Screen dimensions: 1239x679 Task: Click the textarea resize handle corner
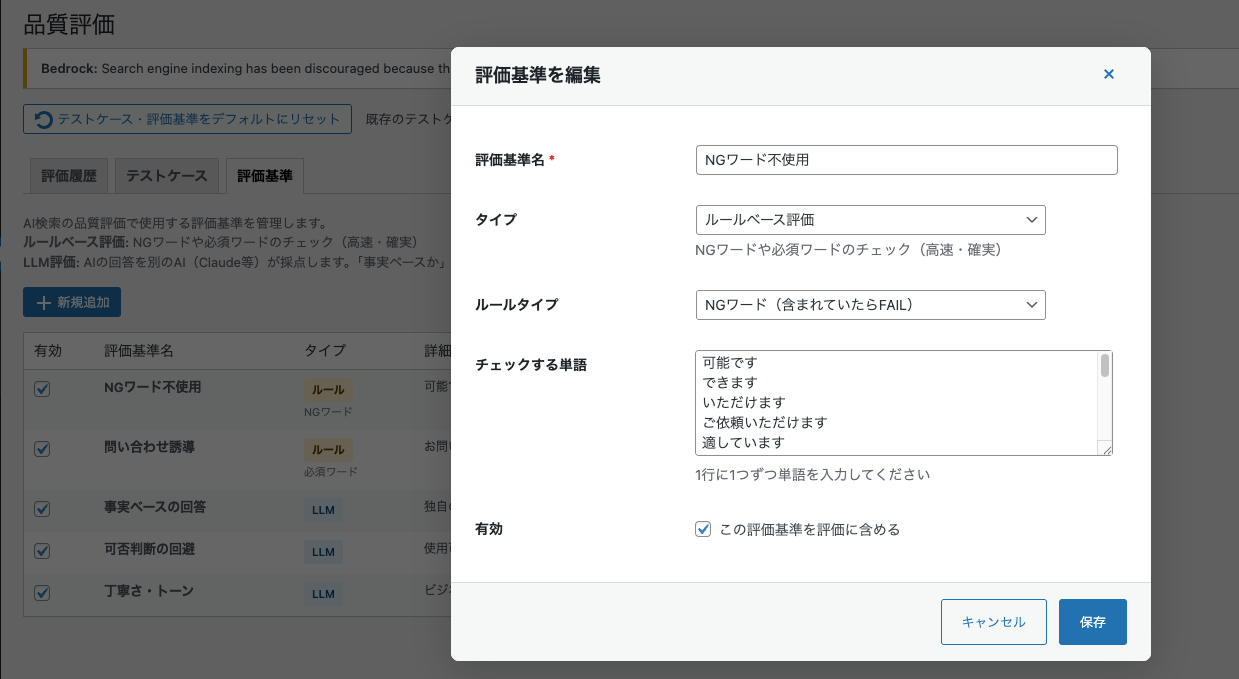1106,449
